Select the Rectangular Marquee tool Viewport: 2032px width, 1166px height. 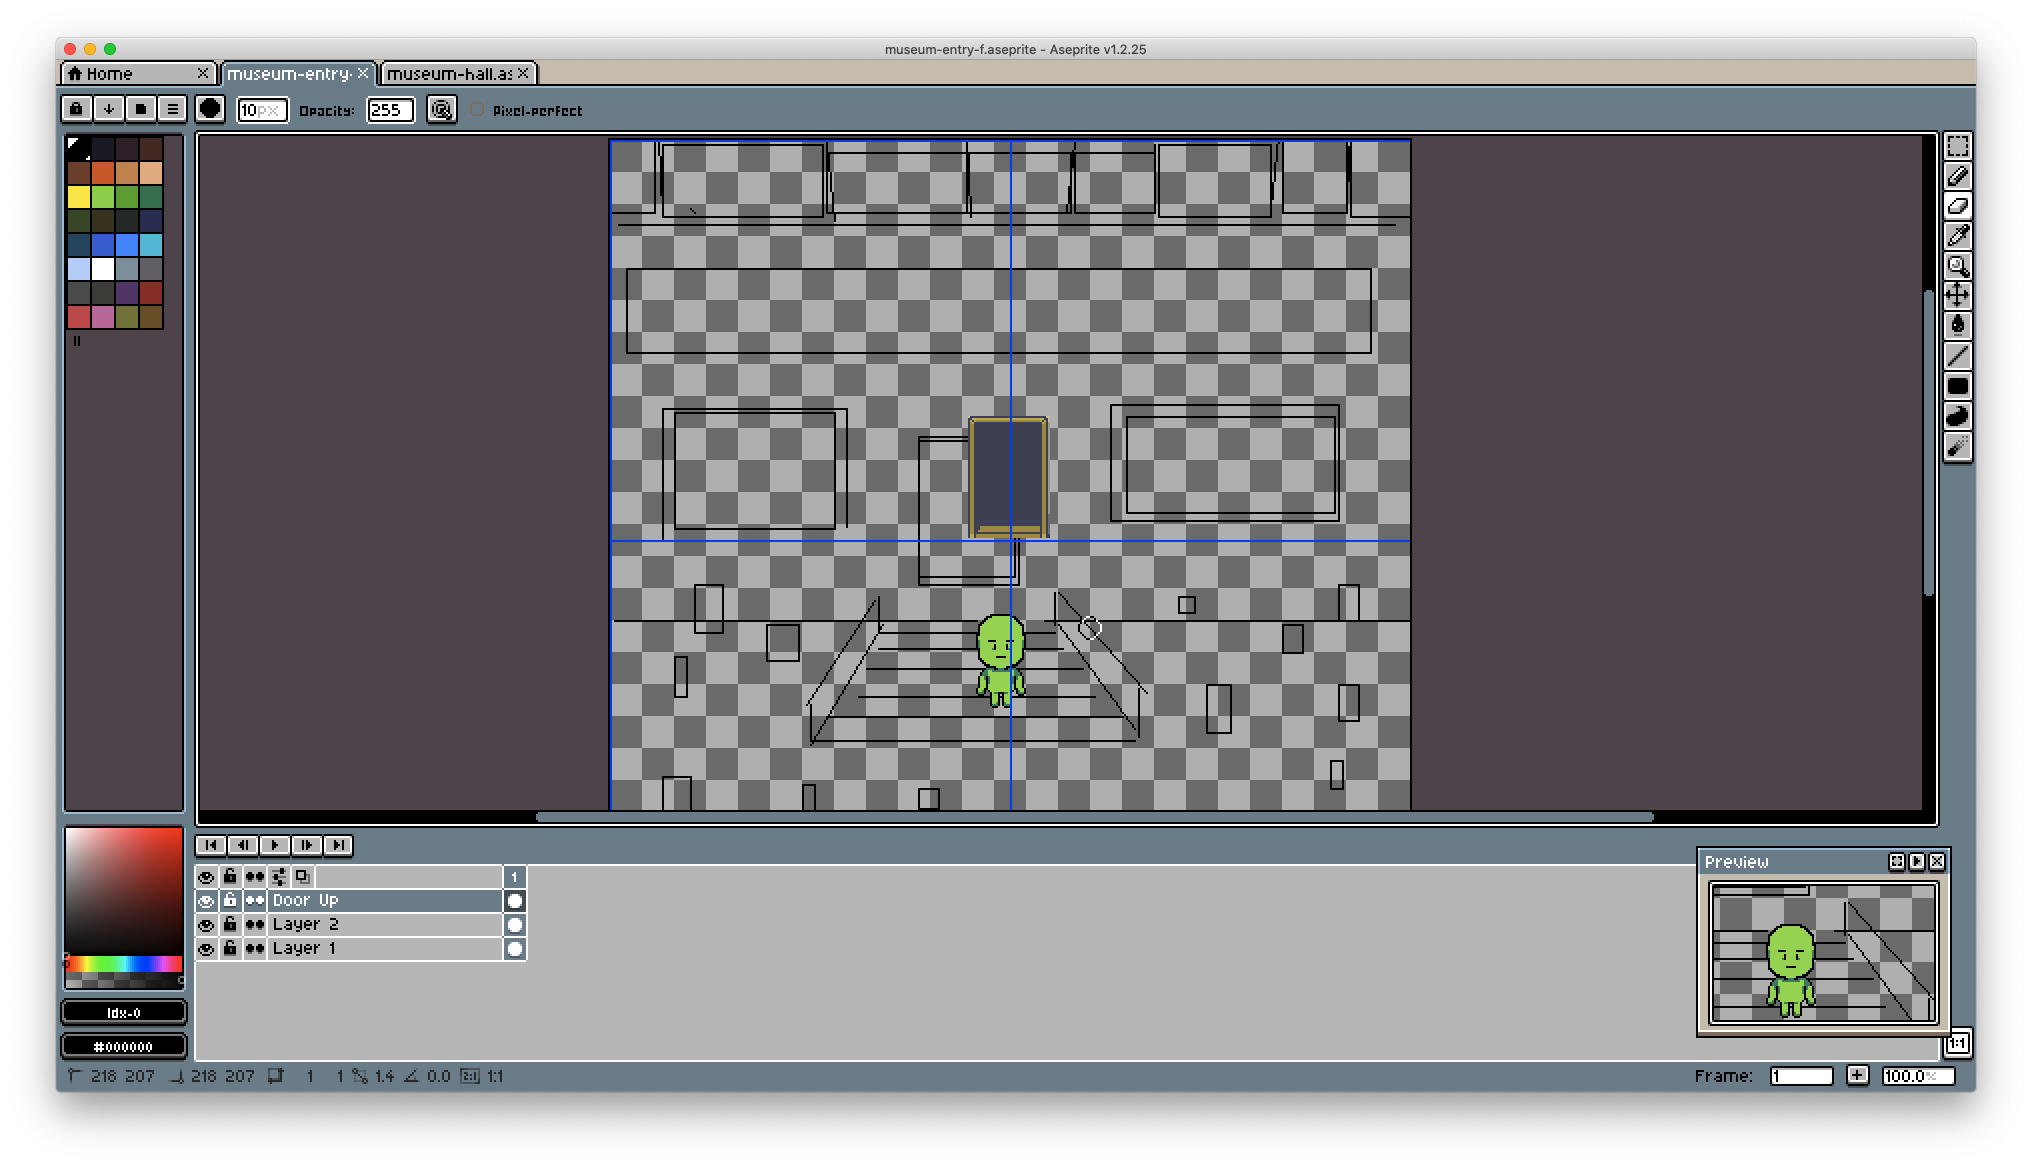pyautogui.click(x=1957, y=146)
